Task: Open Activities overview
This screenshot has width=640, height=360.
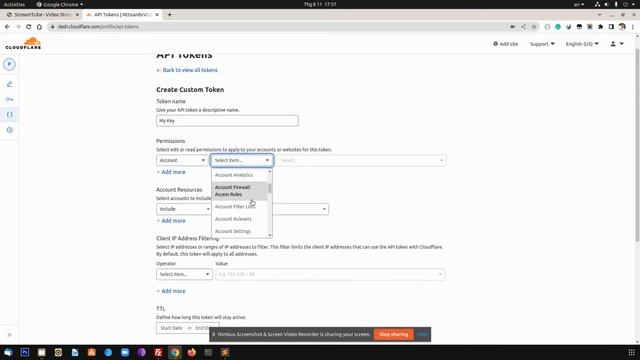Action: [x=14, y=4]
